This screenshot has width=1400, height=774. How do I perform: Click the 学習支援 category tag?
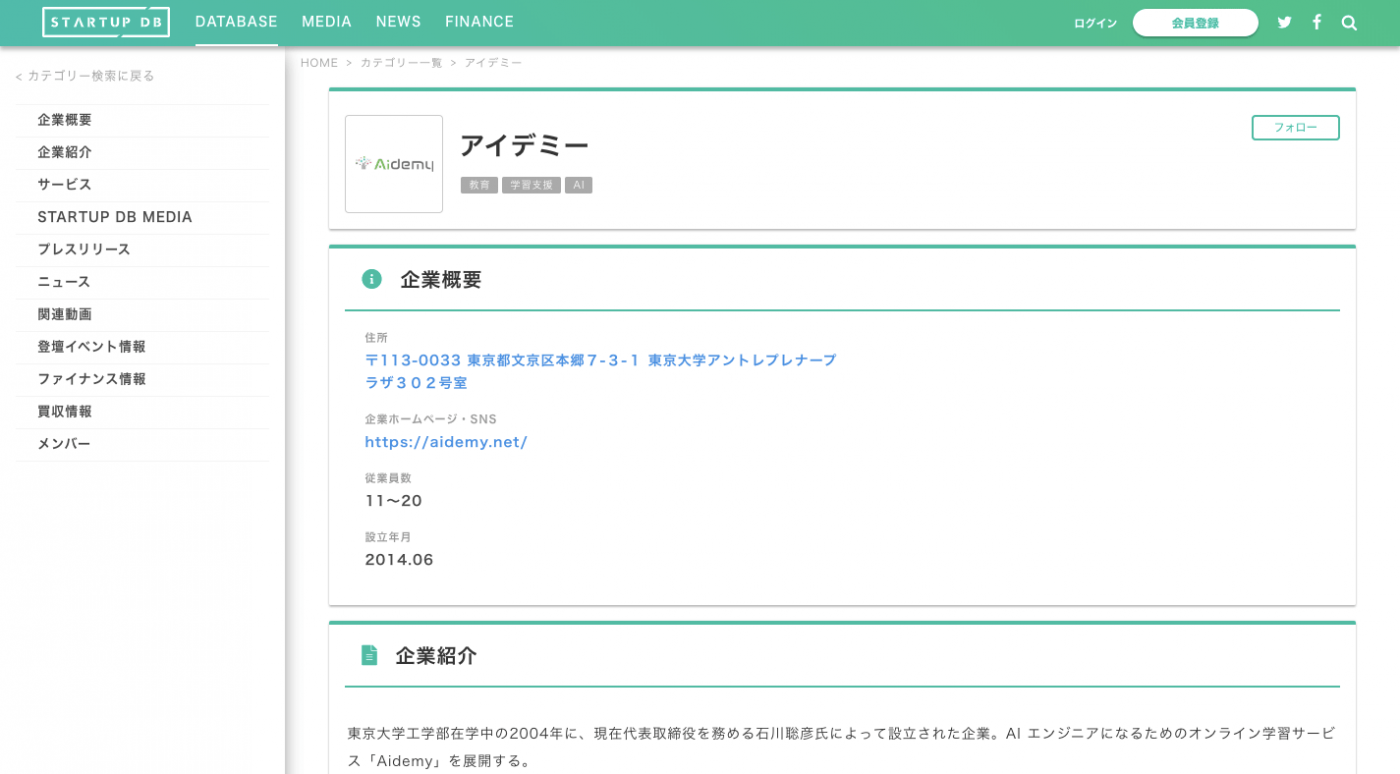pos(531,185)
